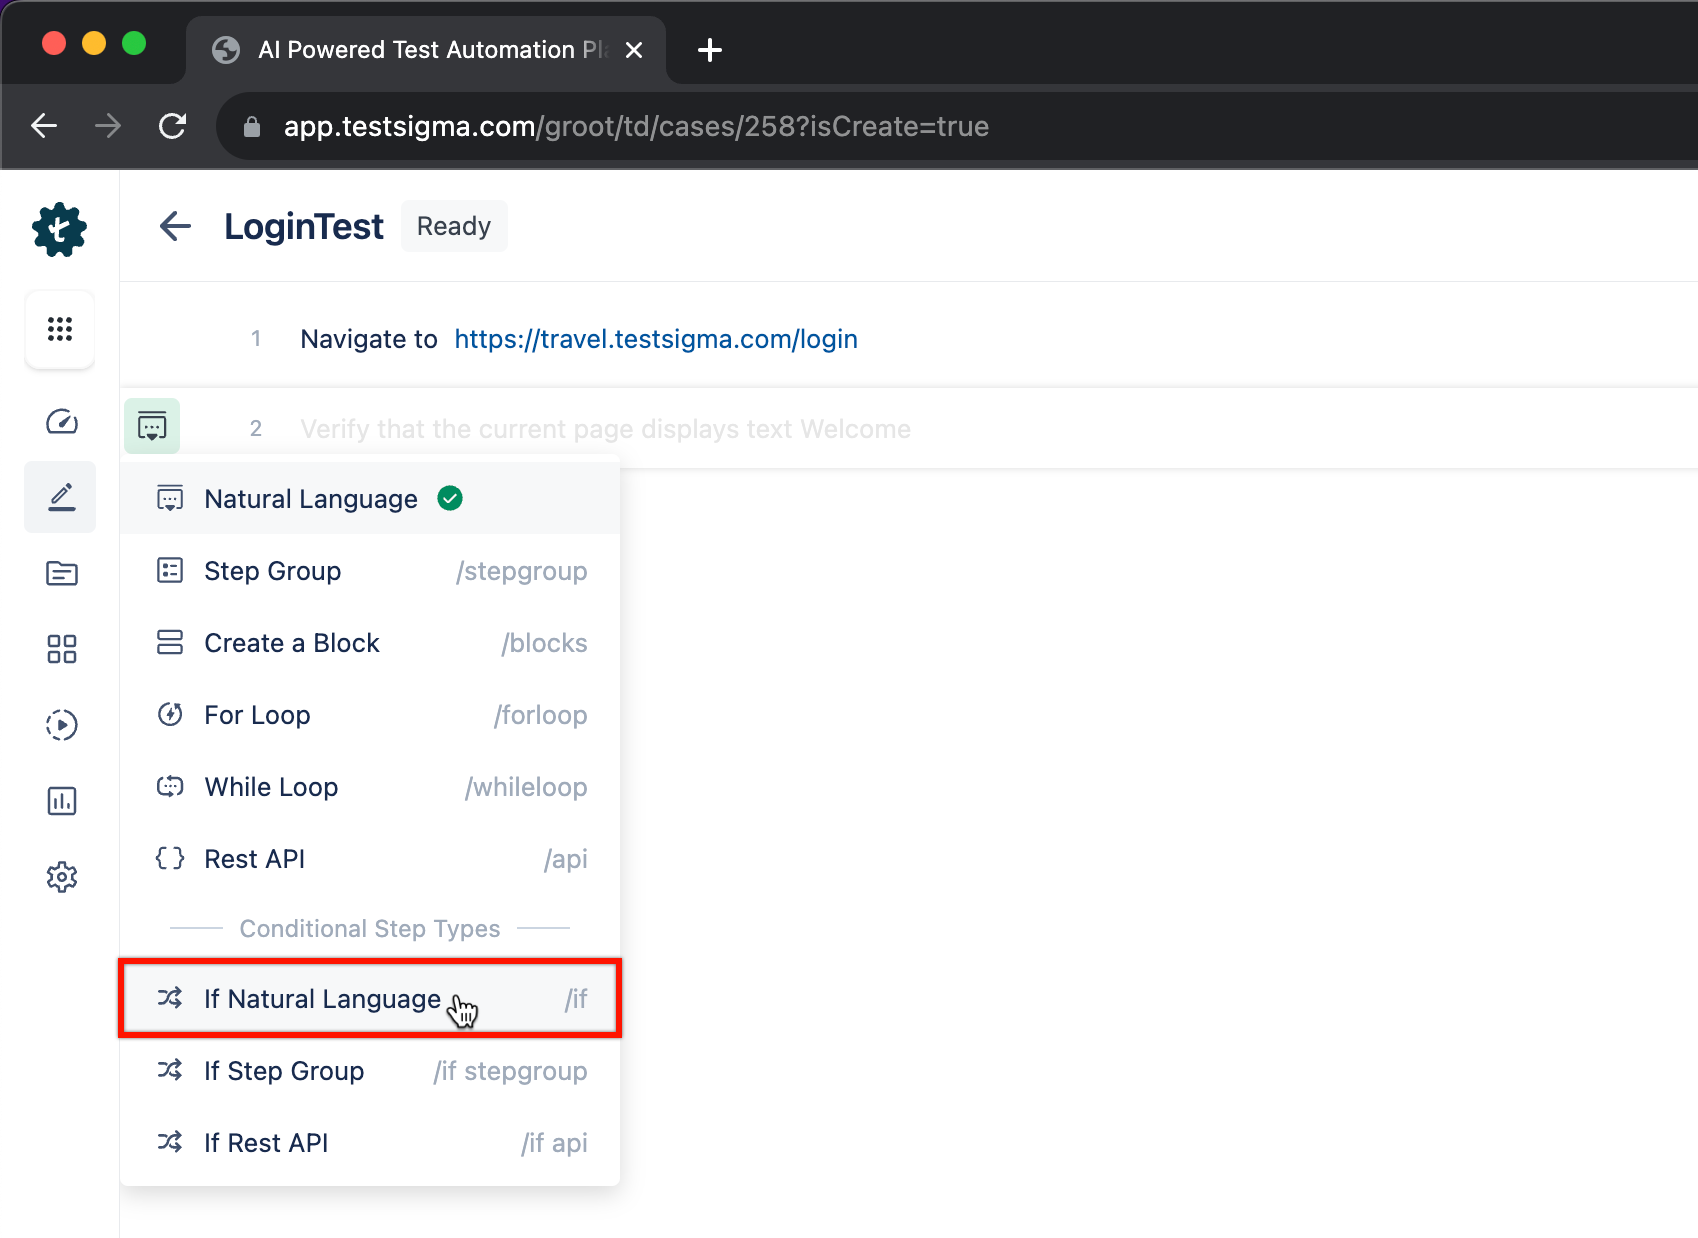The width and height of the screenshot is (1698, 1238).
Task: Click the Step Group list icon
Action: coord(170,570)
